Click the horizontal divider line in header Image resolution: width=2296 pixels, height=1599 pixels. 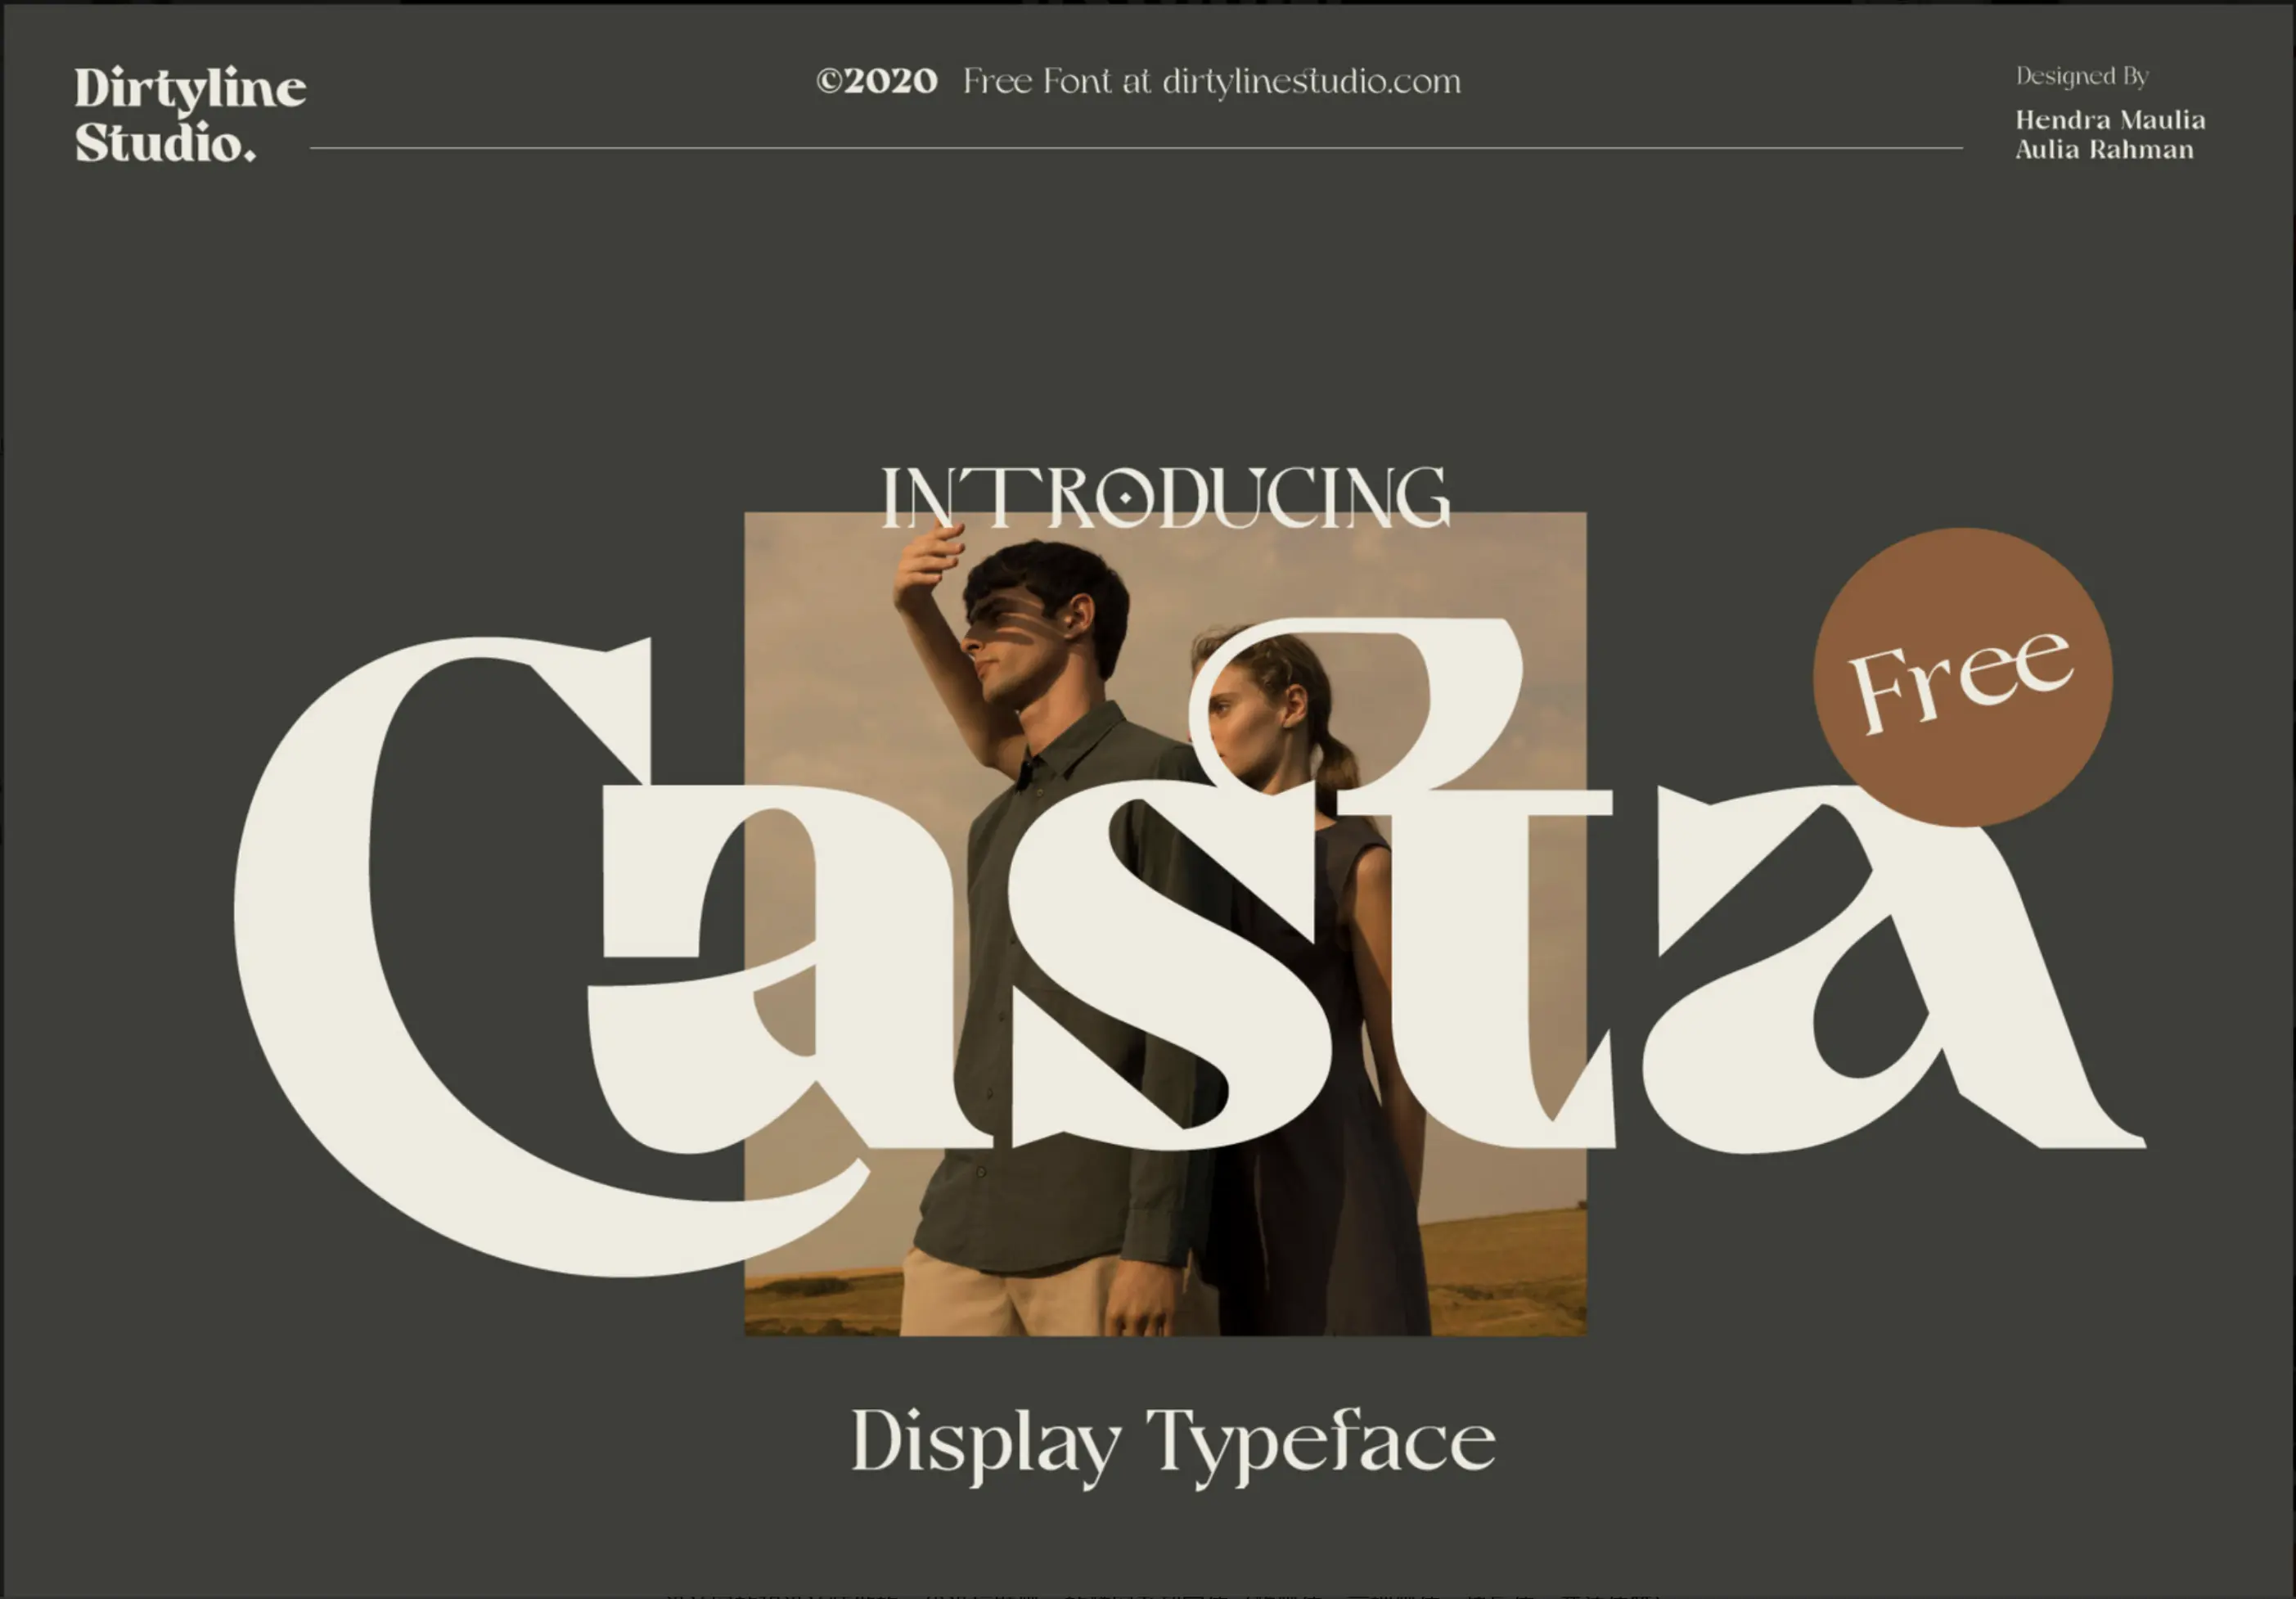click(x=1136, y=148)
